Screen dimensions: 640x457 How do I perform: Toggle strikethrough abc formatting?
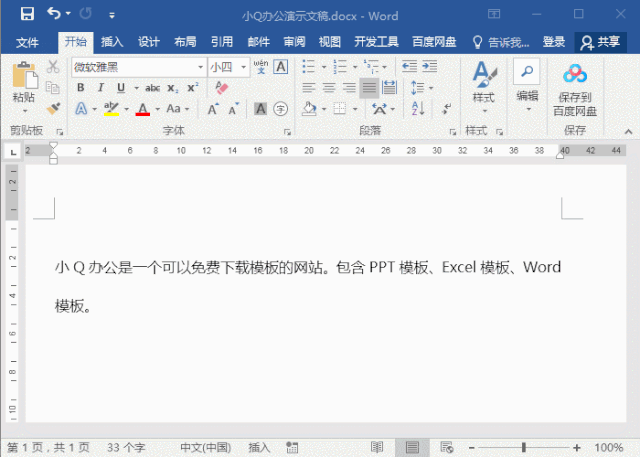[x=153, y=88]
